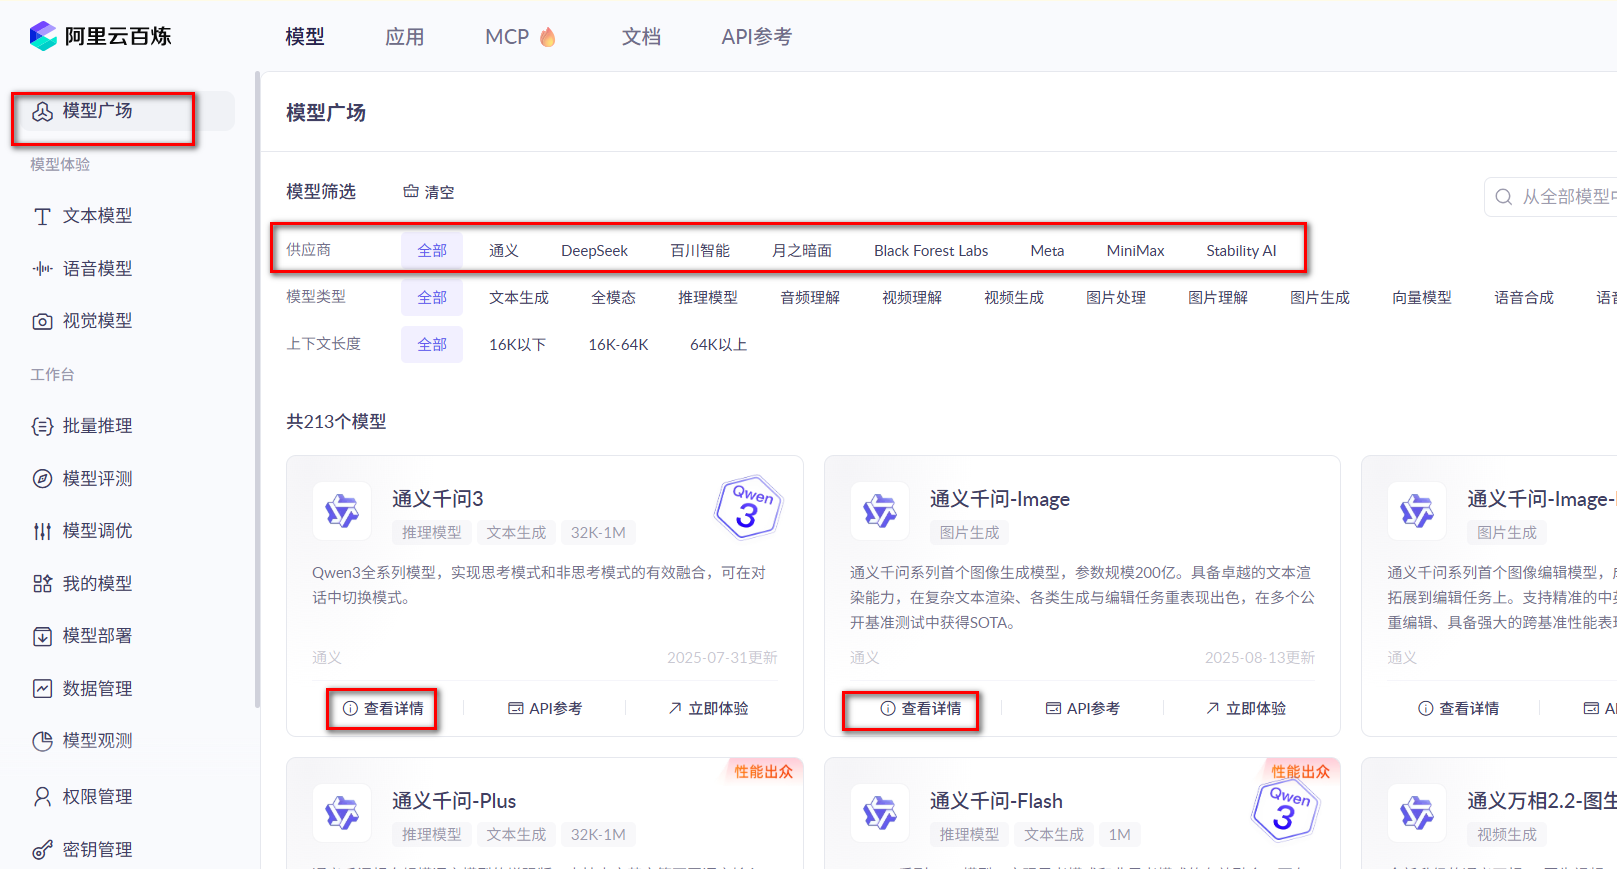Filter suppliers by MiniMax
Viewport: 1617px width, 869px height.
coord(1135,250)
